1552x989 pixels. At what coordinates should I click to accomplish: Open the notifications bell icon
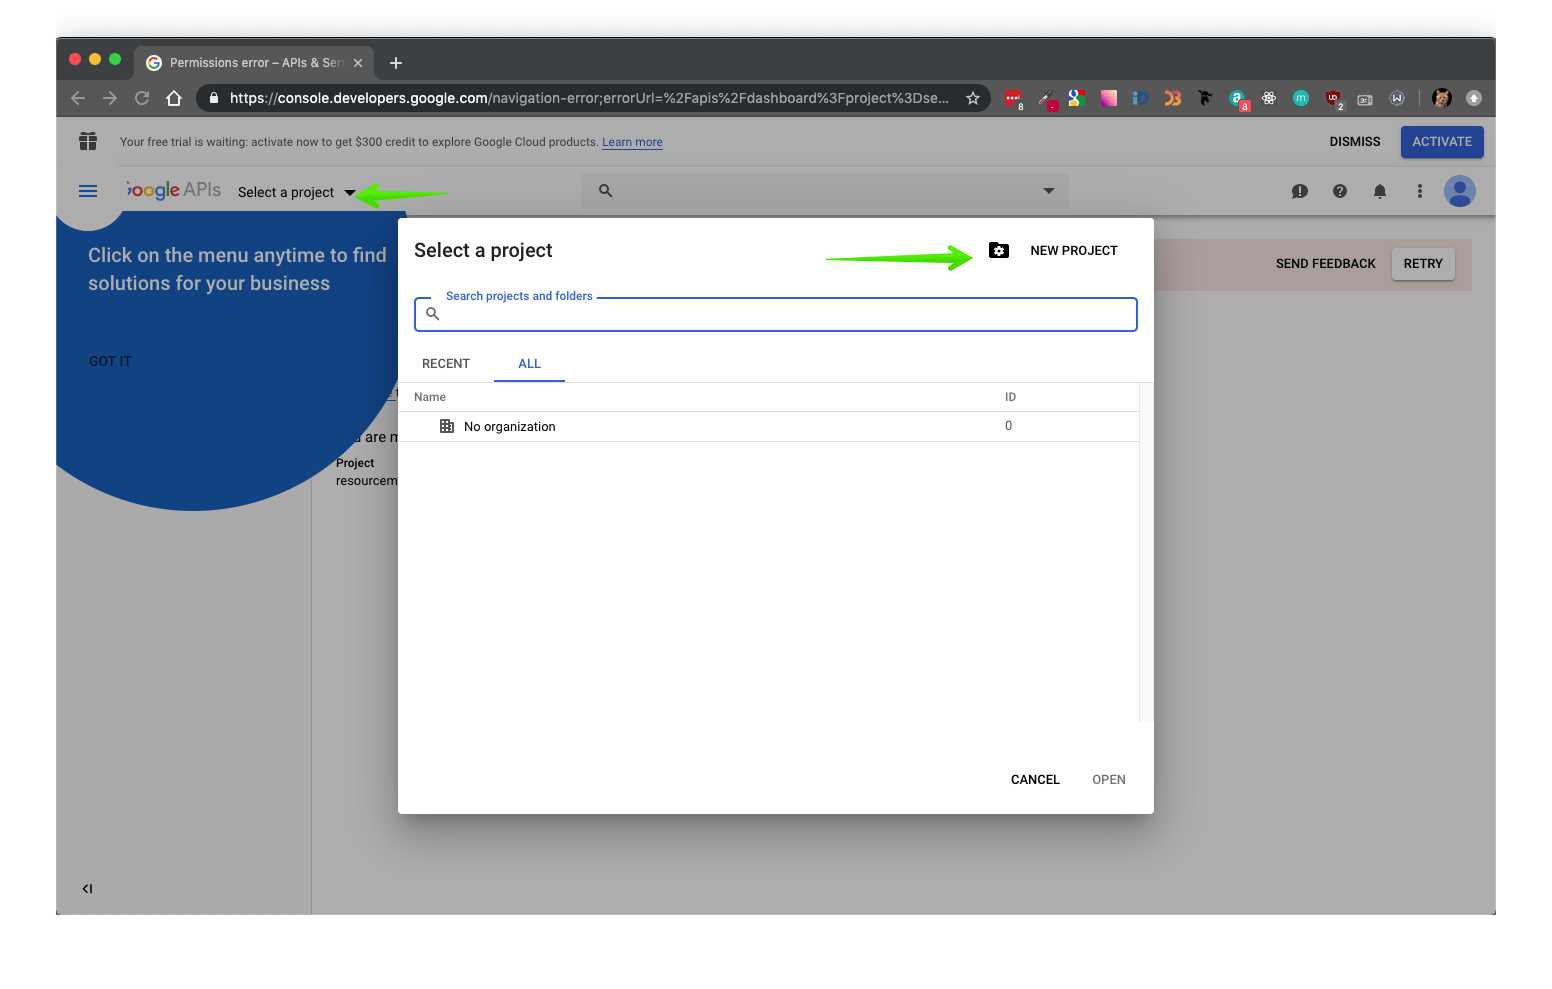pos(1379,190)
